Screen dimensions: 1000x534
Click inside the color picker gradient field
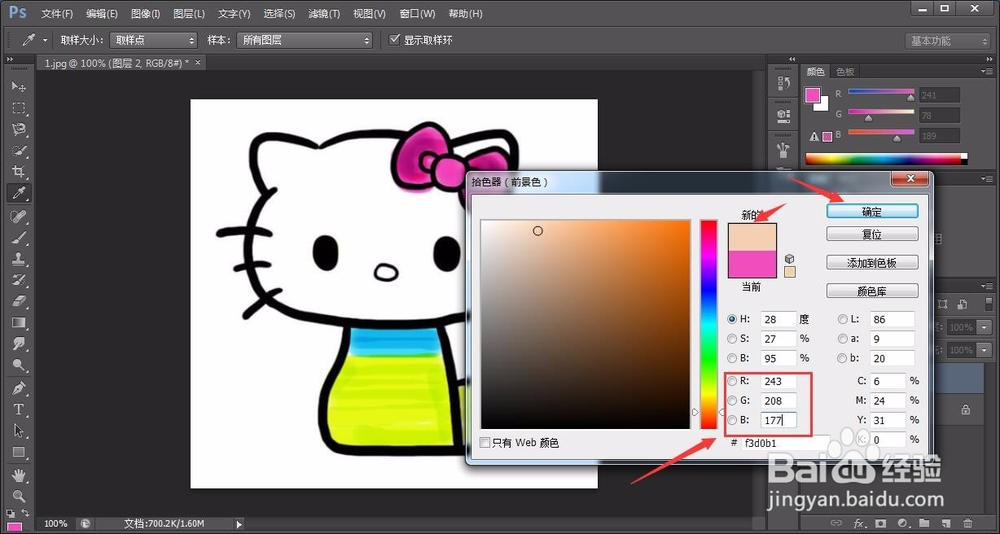(x=585, y=324)
